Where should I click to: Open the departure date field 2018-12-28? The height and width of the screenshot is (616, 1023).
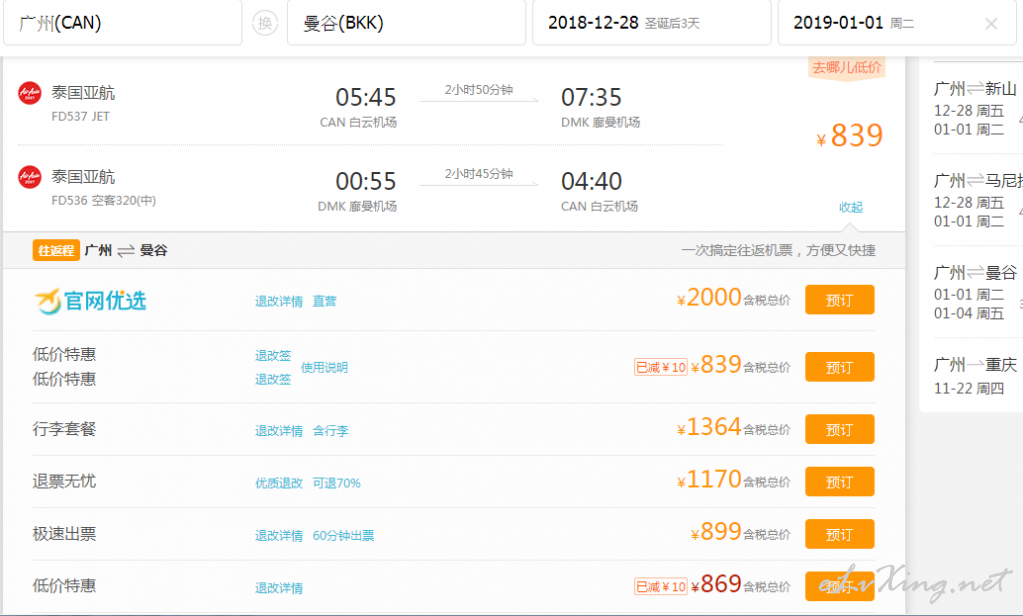[x=652, y=23]
